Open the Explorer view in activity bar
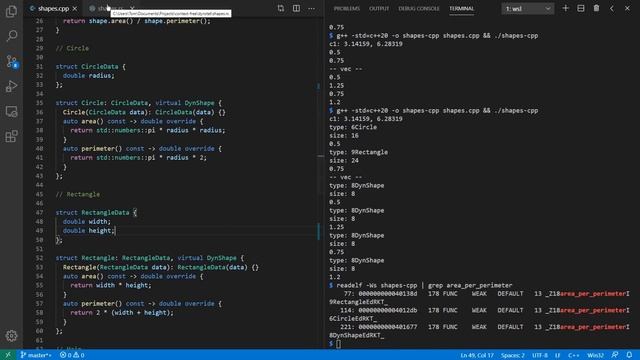This screenshot has width=640, height=360. click(x=11, y=11)
